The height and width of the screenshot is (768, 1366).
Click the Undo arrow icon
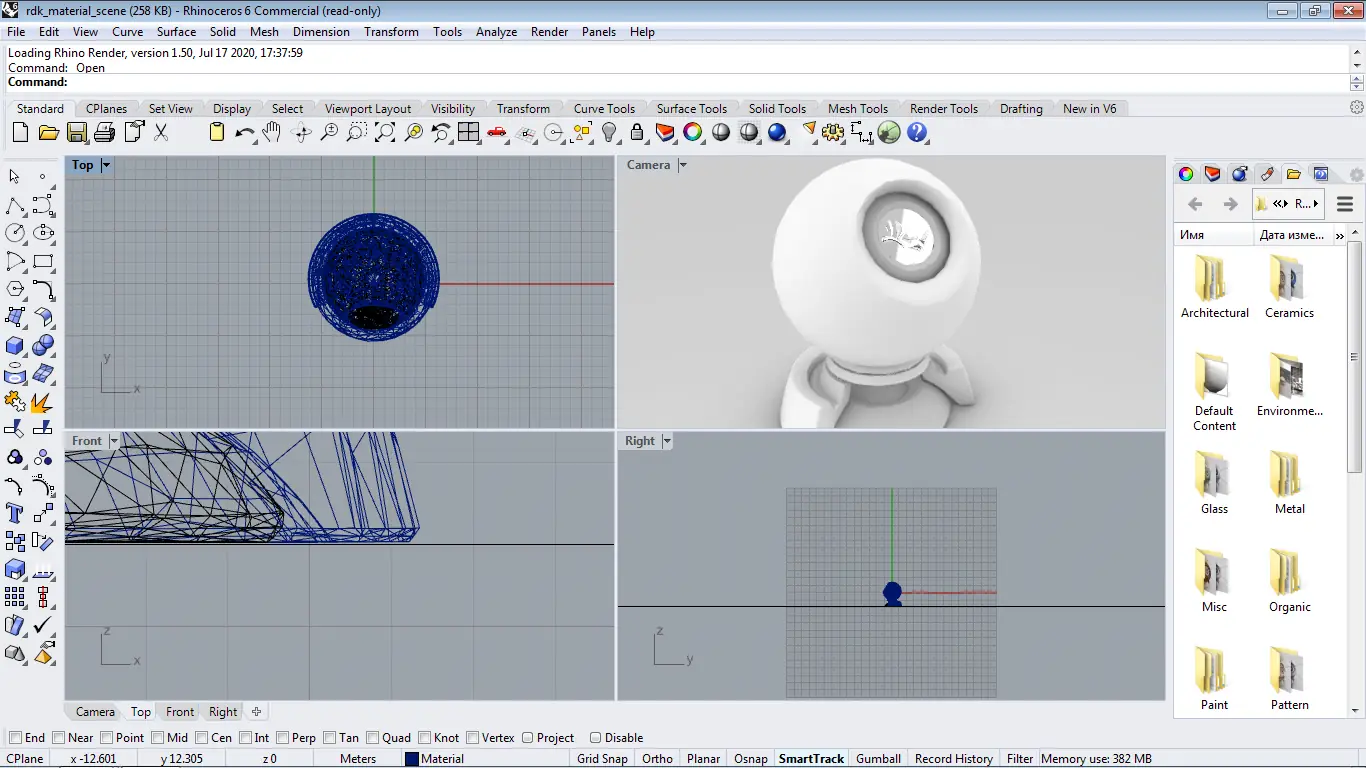tap(244, 132)
